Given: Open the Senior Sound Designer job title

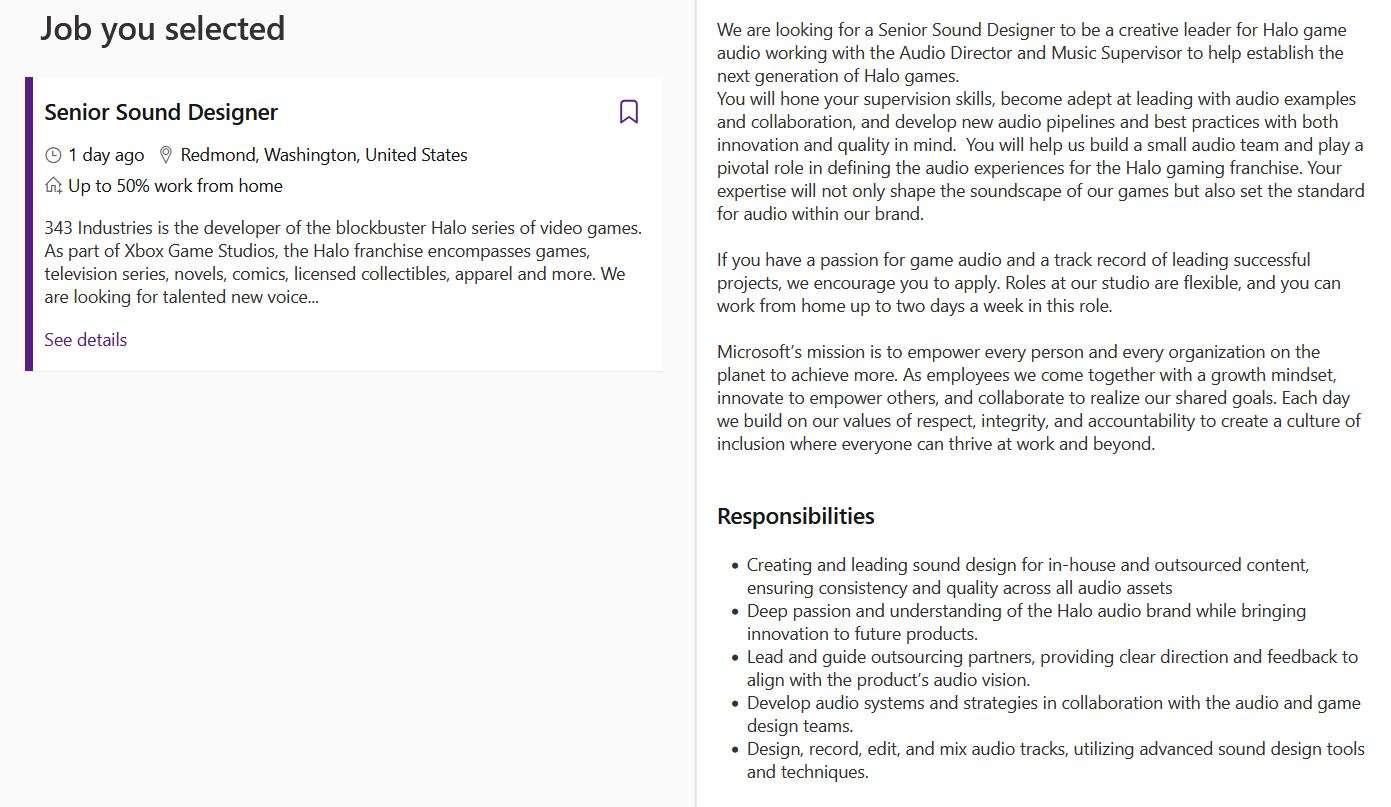Looking at the screenshot, I should (x=161, y=112).
